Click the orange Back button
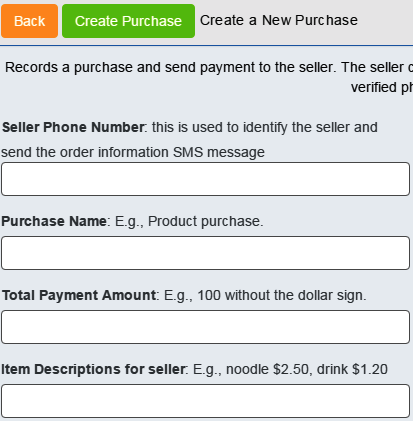This screenshot has width=413, height=421. coord(29,21)
